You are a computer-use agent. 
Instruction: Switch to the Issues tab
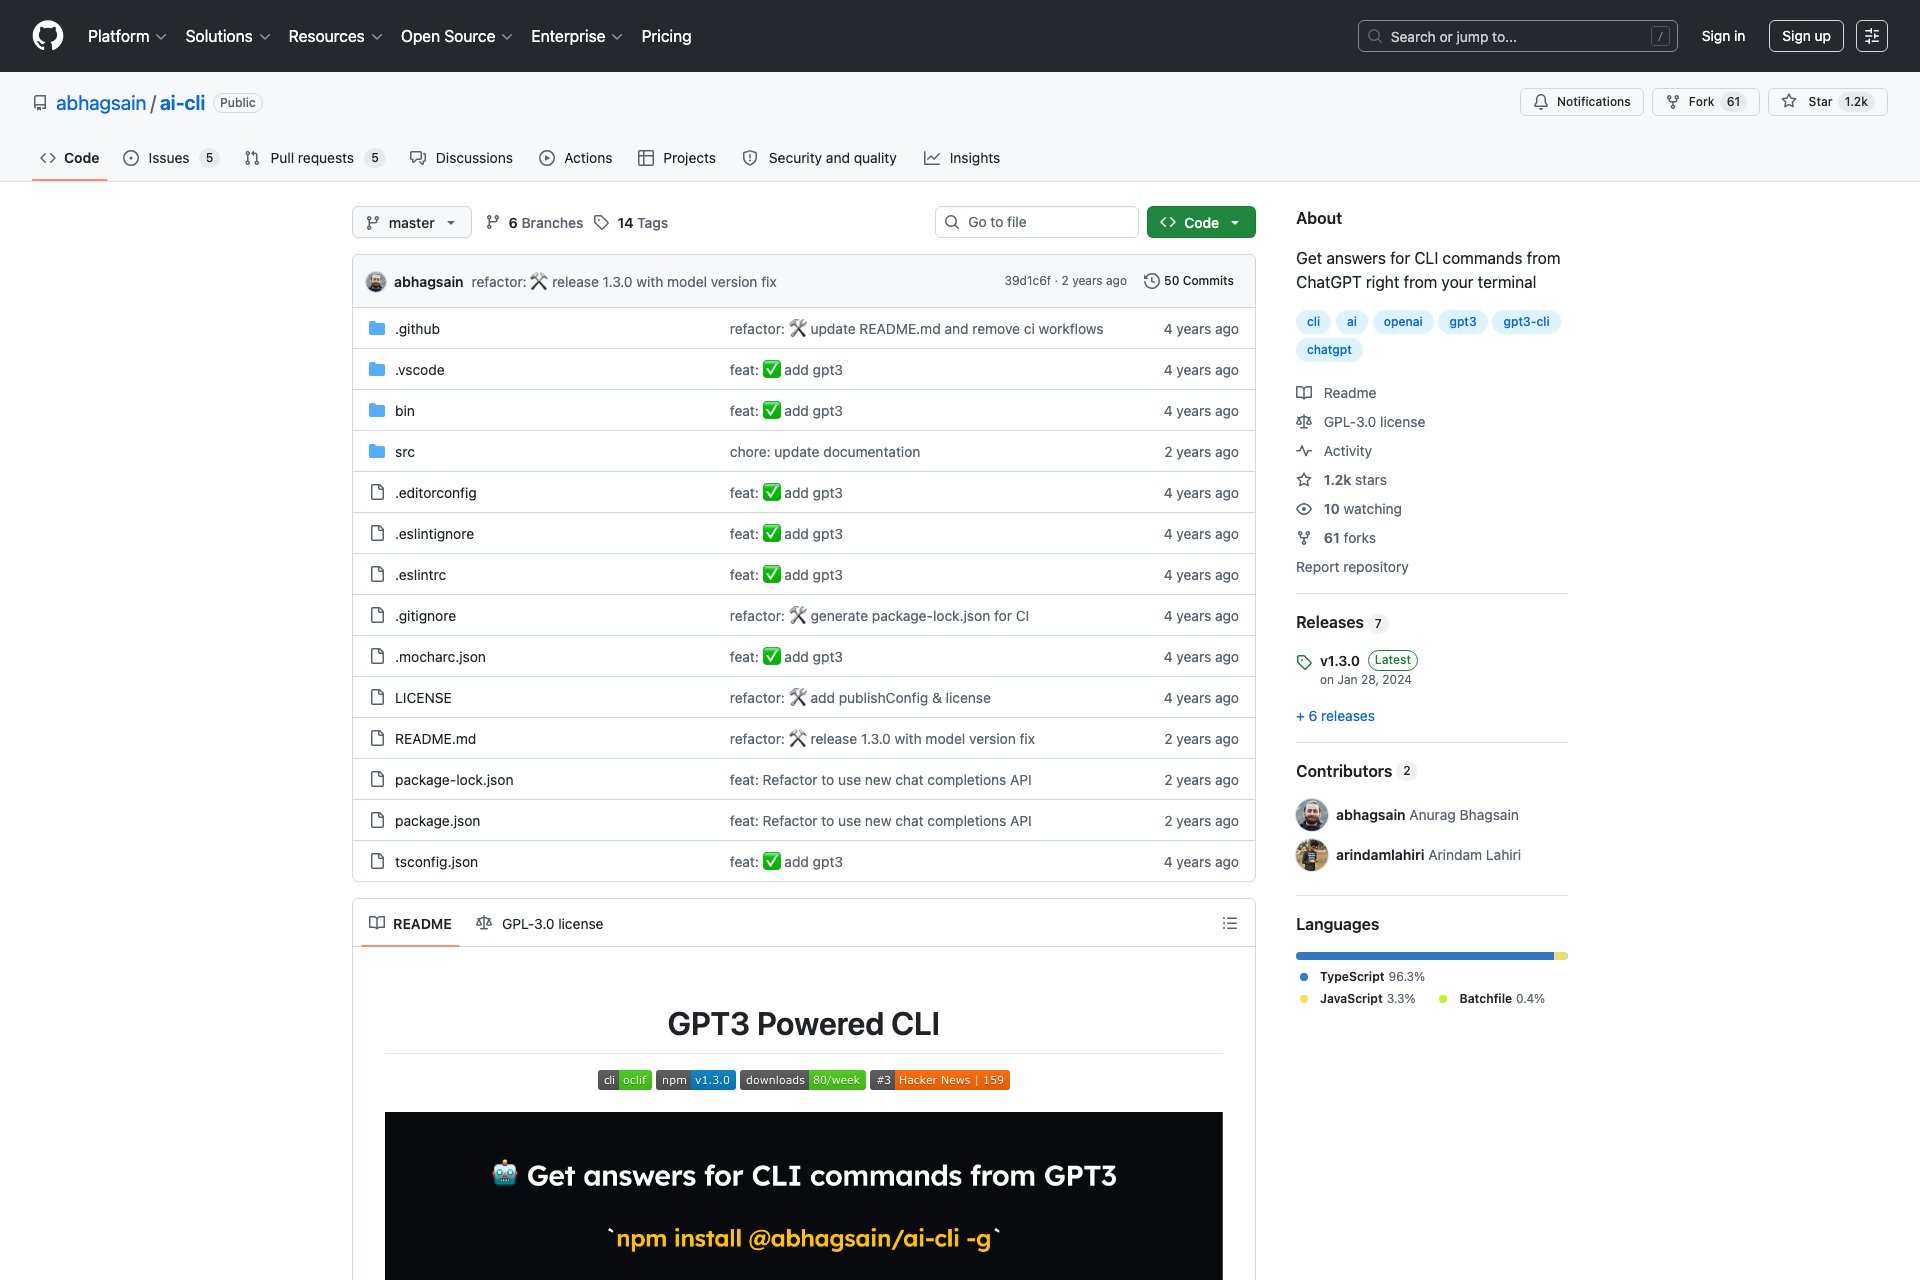169,158
